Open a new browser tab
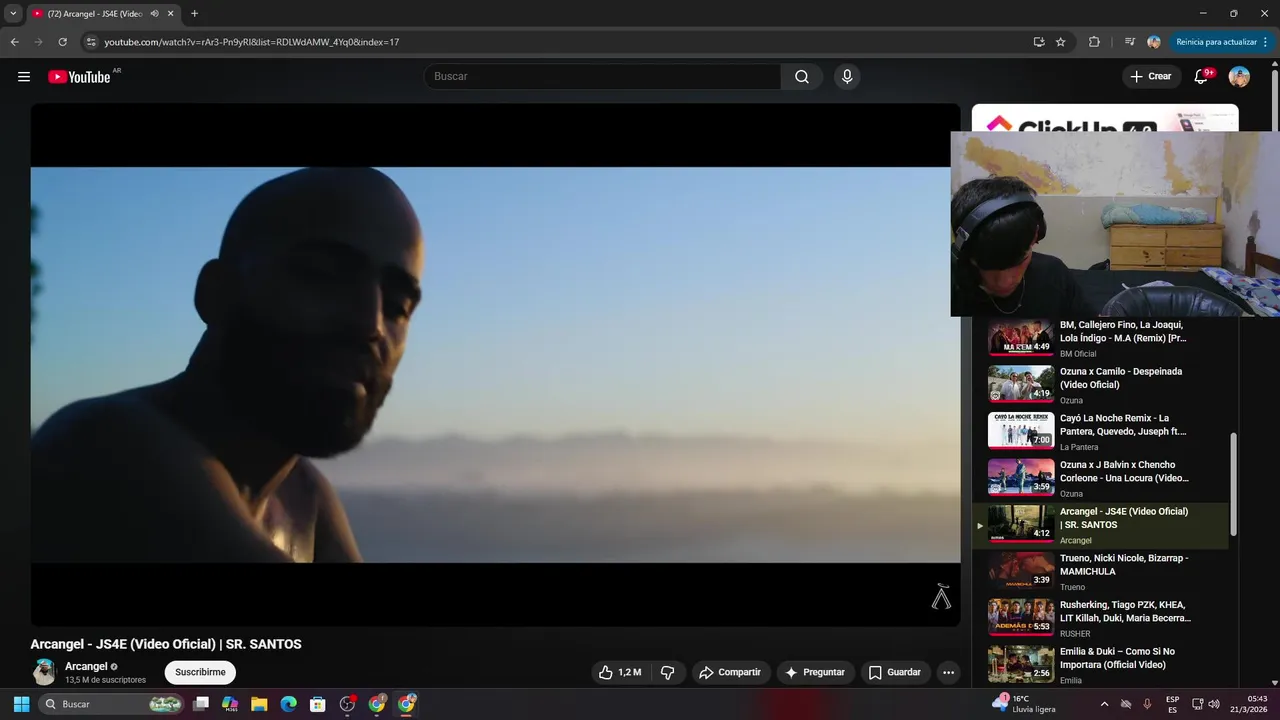 194,14
